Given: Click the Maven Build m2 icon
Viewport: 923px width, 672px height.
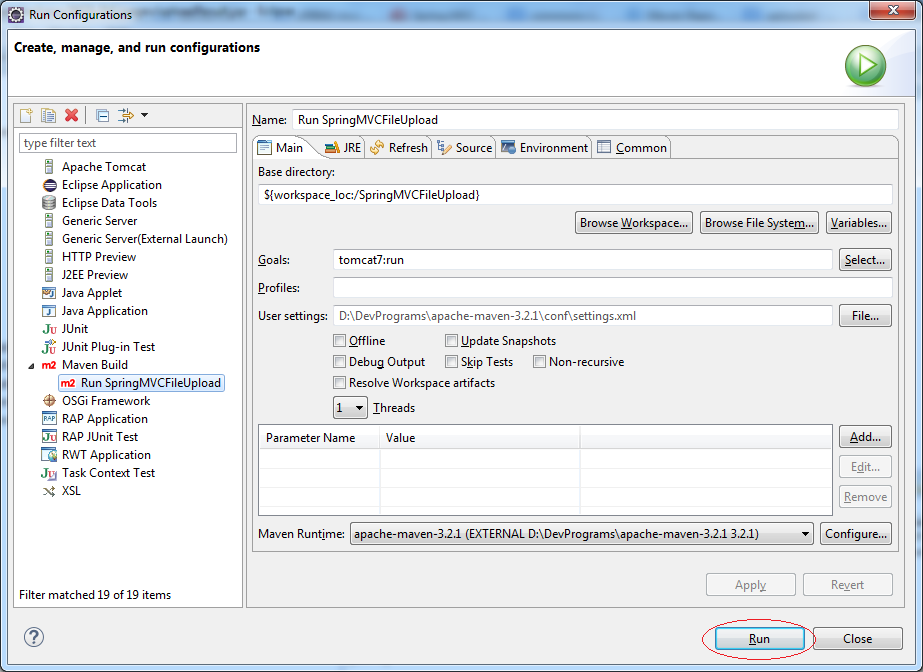Looking at the screenshot, I should tap(49, 365).
